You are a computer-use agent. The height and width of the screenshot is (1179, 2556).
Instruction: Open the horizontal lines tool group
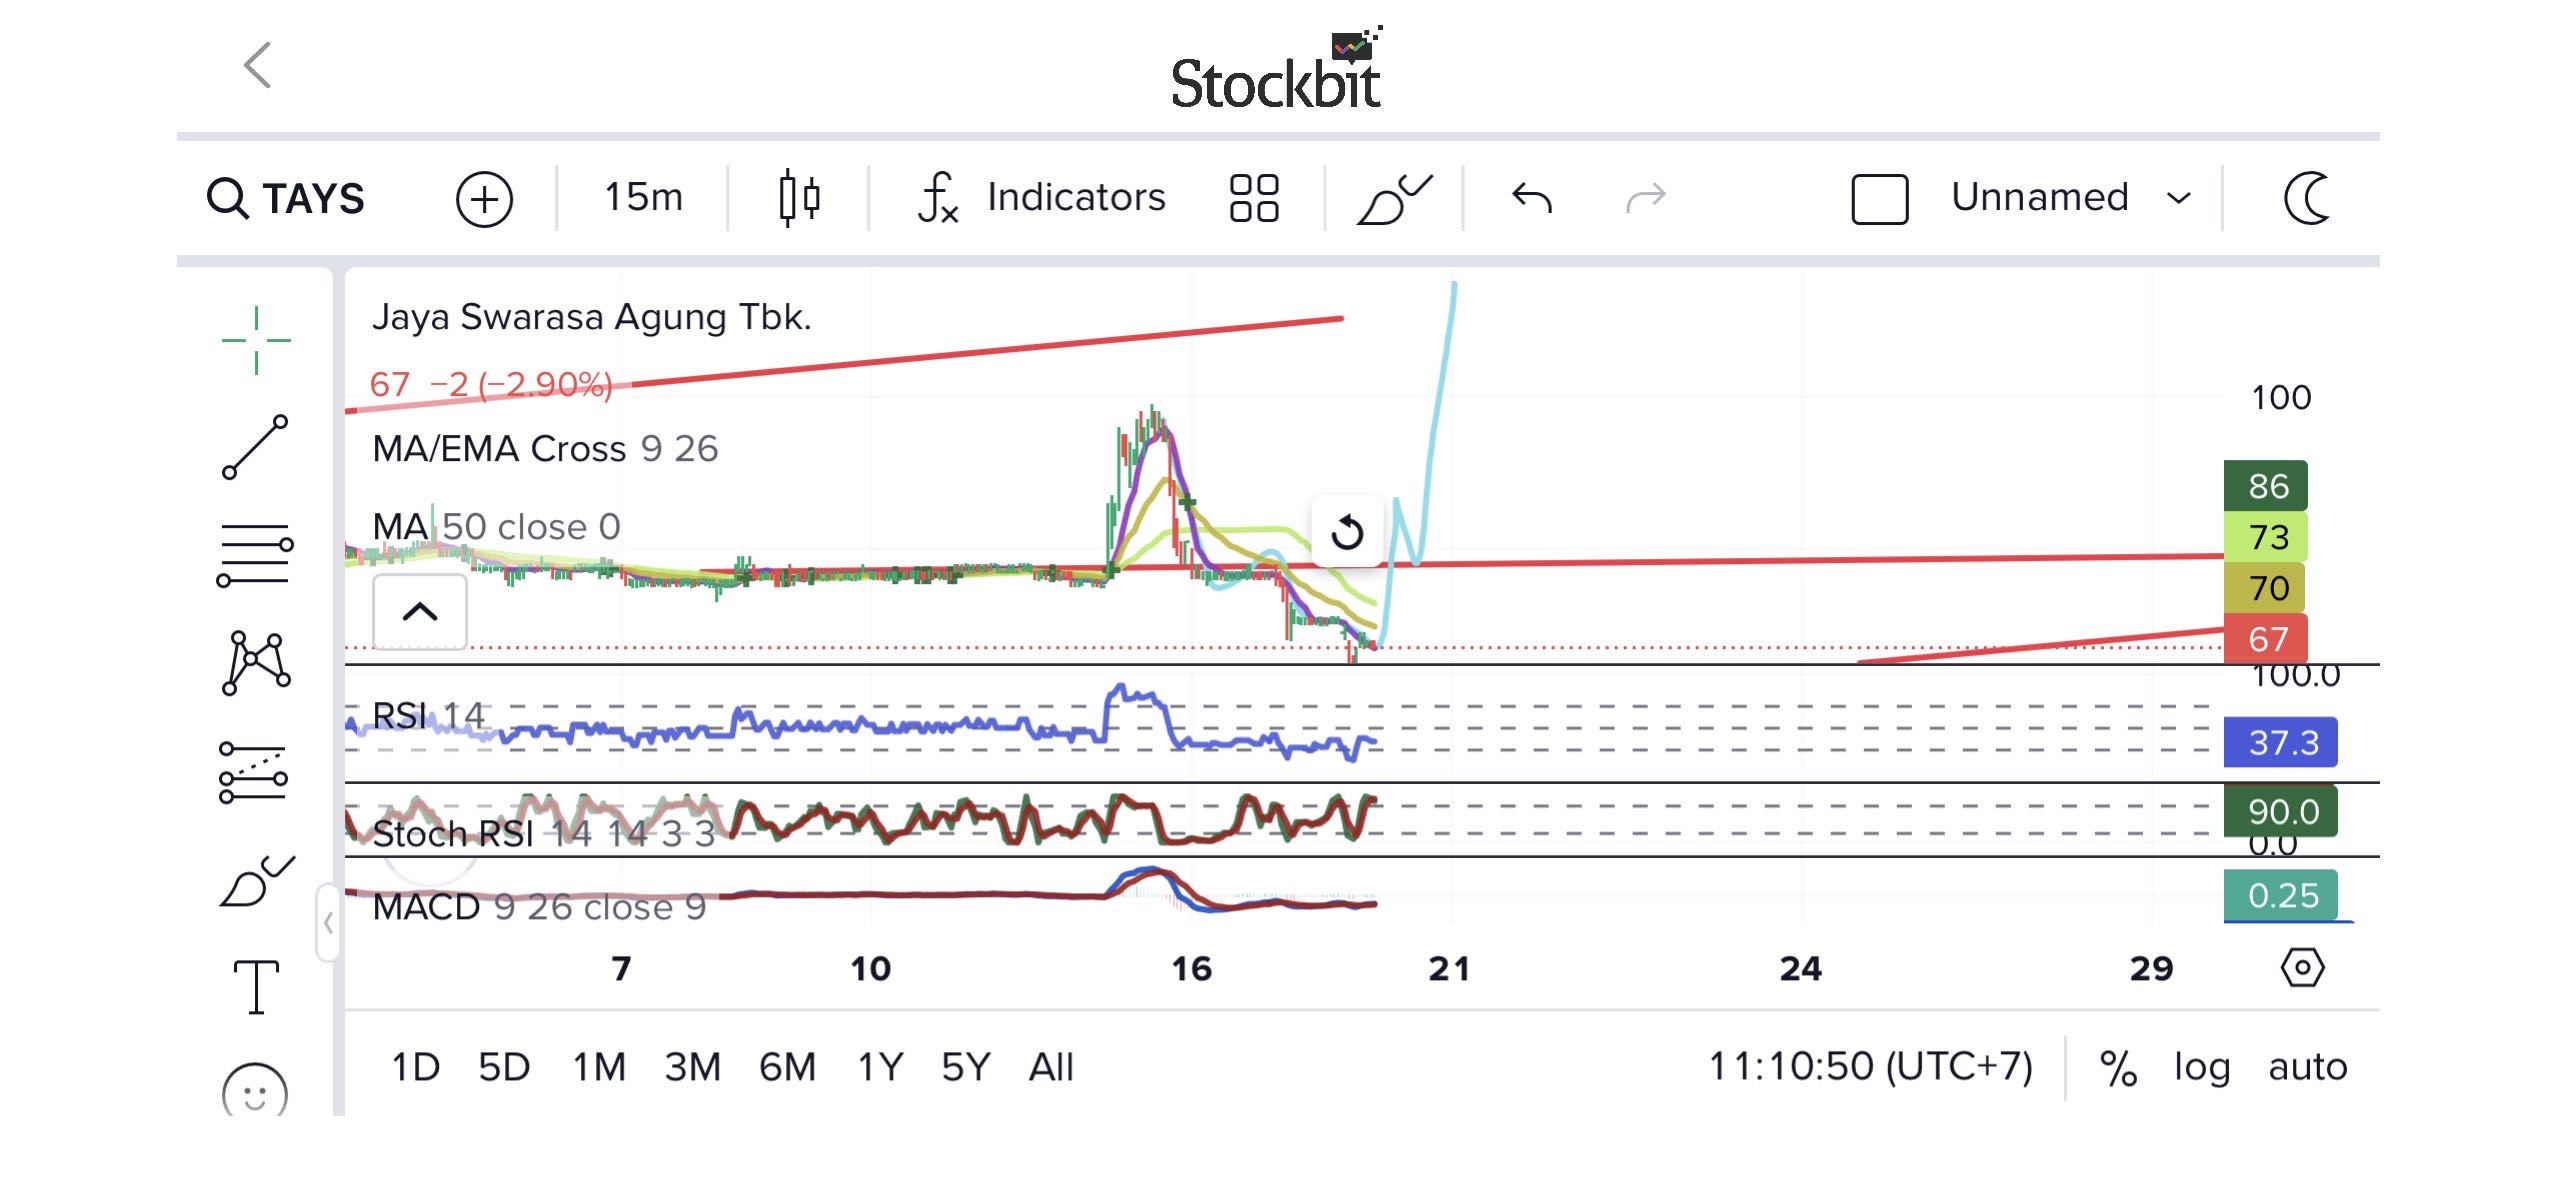(255, 555)
